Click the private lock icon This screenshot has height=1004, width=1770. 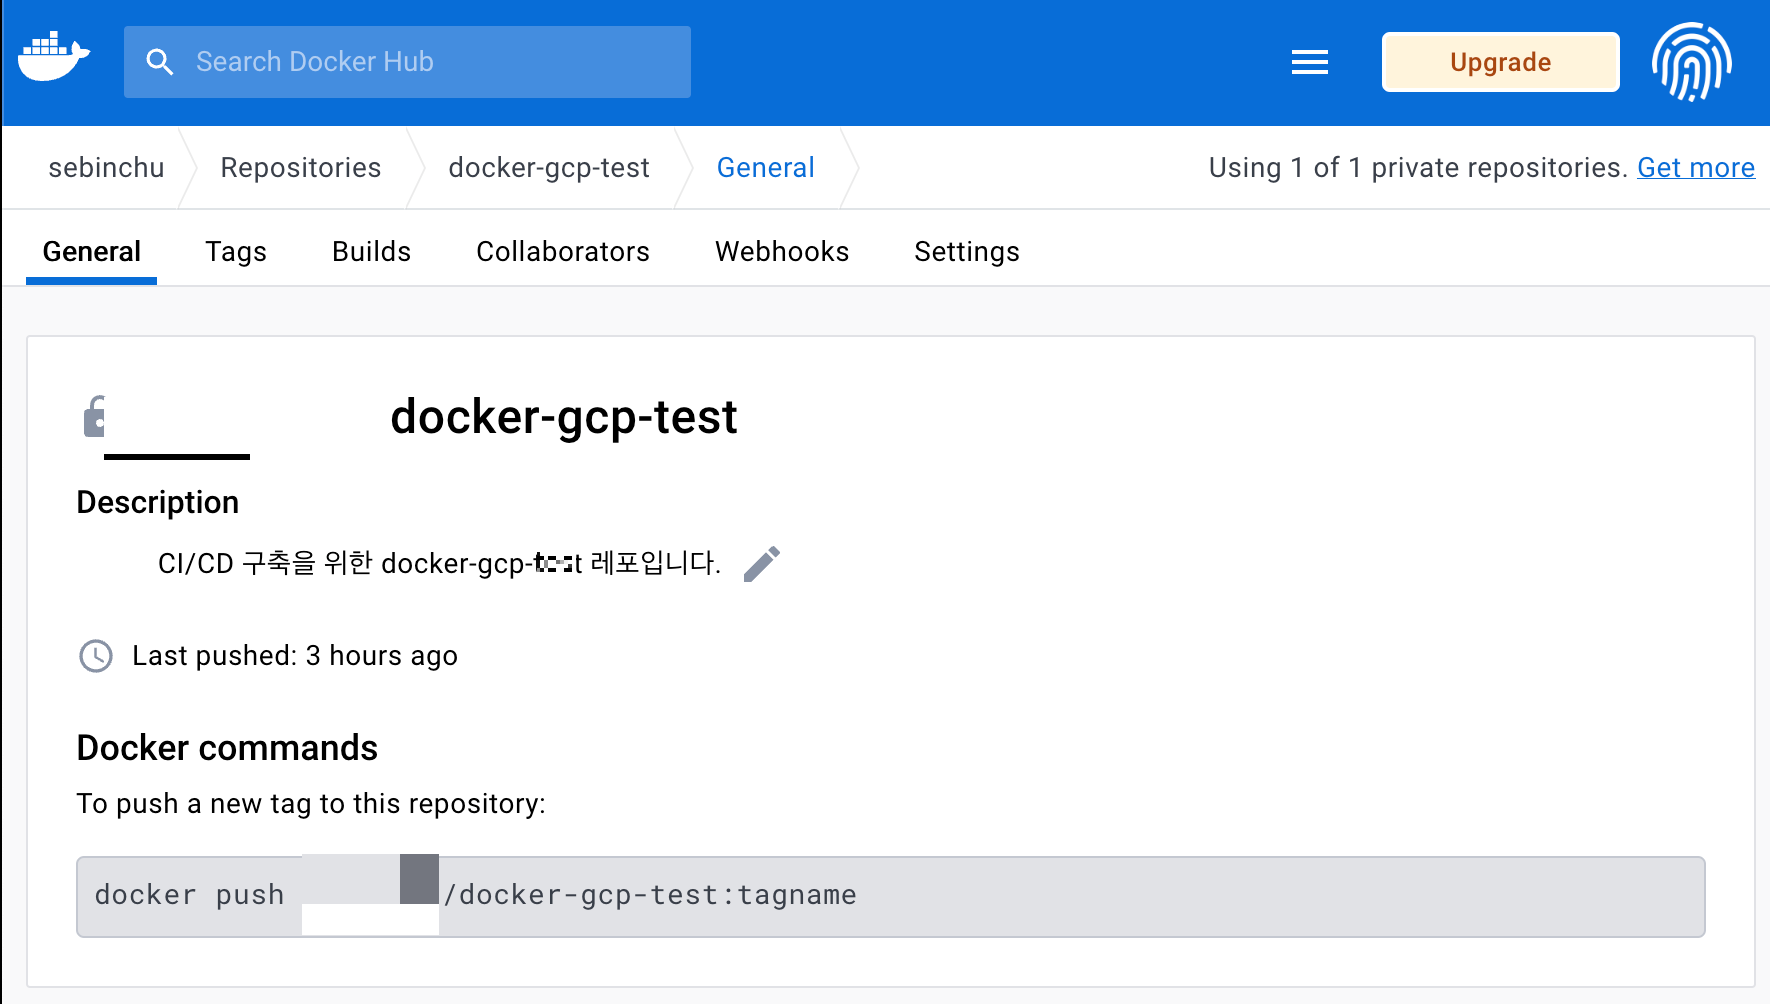[95, 417]
